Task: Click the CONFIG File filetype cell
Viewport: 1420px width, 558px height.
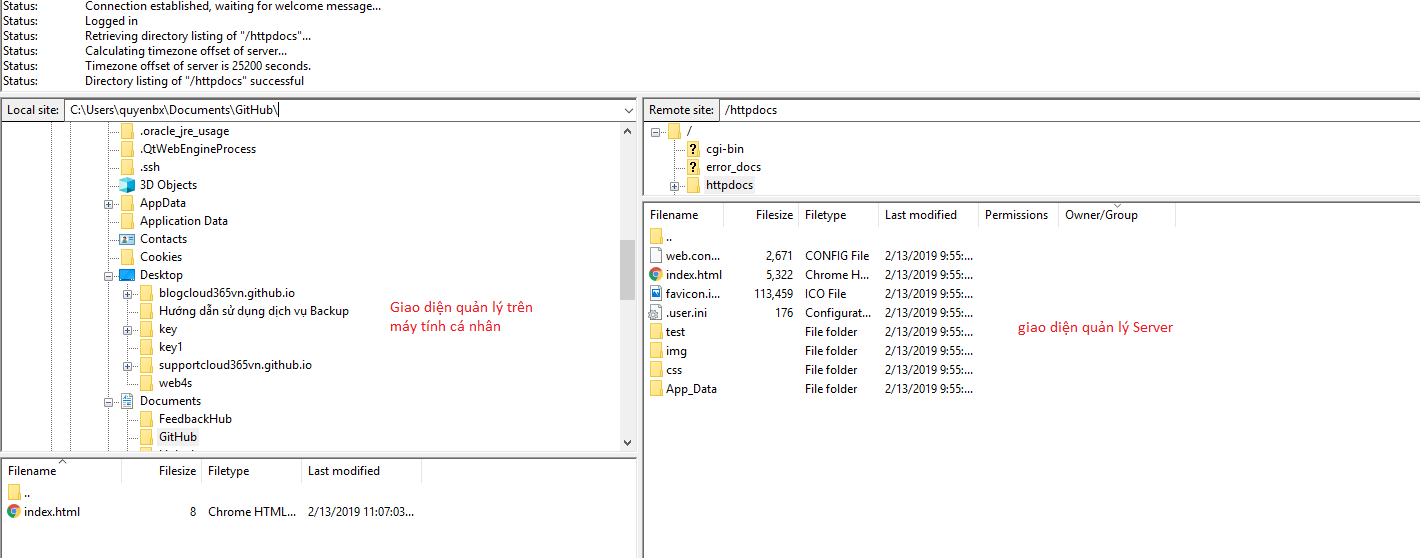Action: 837,256
